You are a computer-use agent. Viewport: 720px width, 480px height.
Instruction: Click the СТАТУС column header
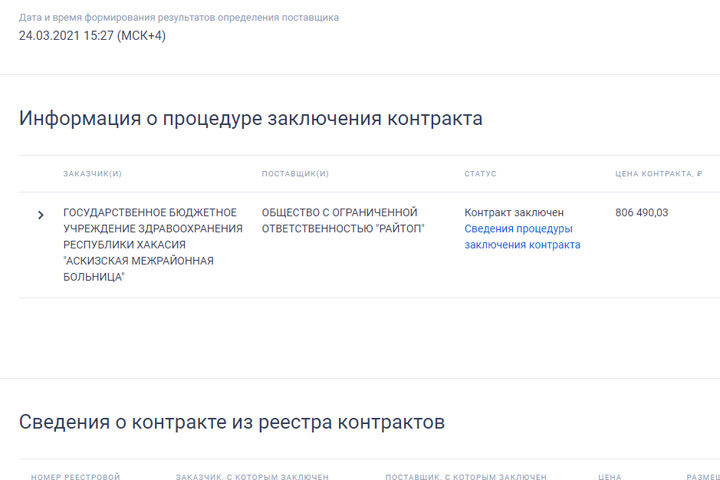pyautogui.click(x=480, y=174)
